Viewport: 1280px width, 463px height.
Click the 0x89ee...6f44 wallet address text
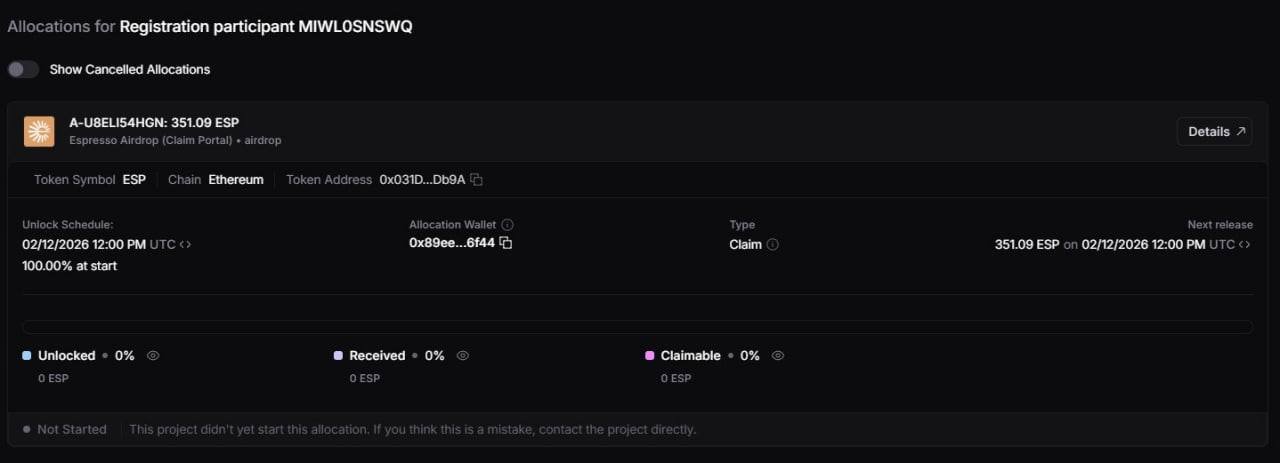coord(452,243)
